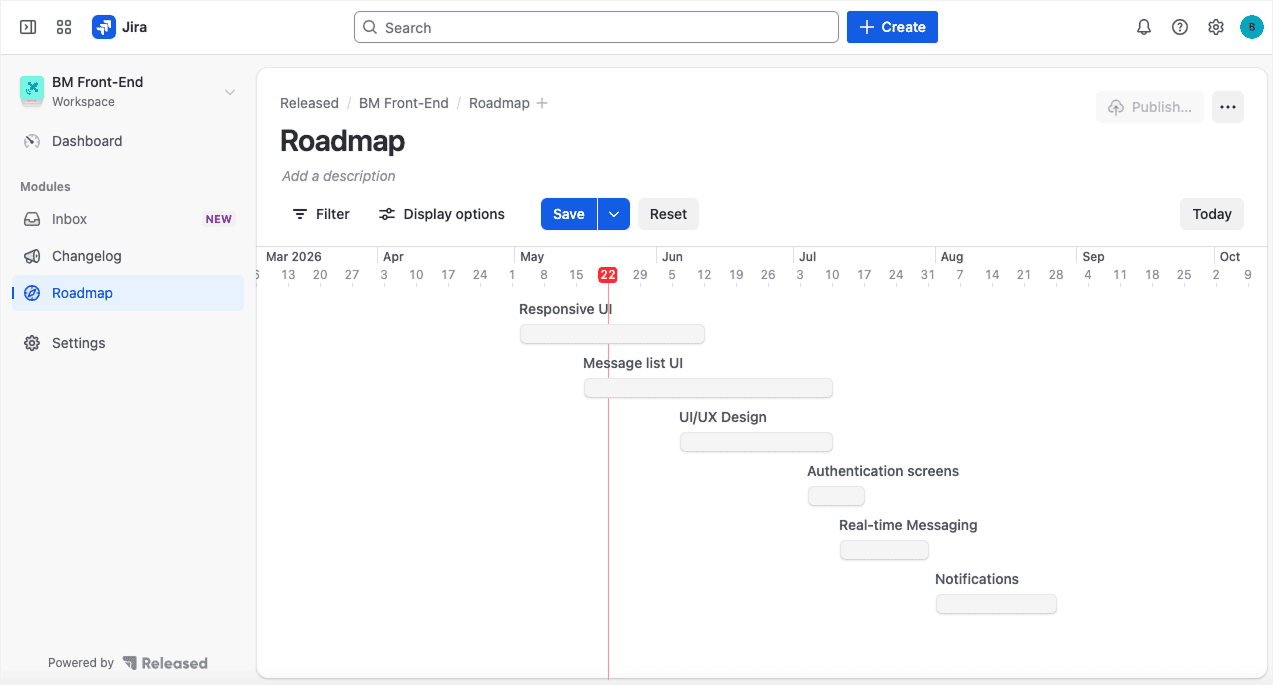Click the Aug month header
The height and width of the screenshot is (685, 1273).
pyautogui.click(x=952, y=257)
